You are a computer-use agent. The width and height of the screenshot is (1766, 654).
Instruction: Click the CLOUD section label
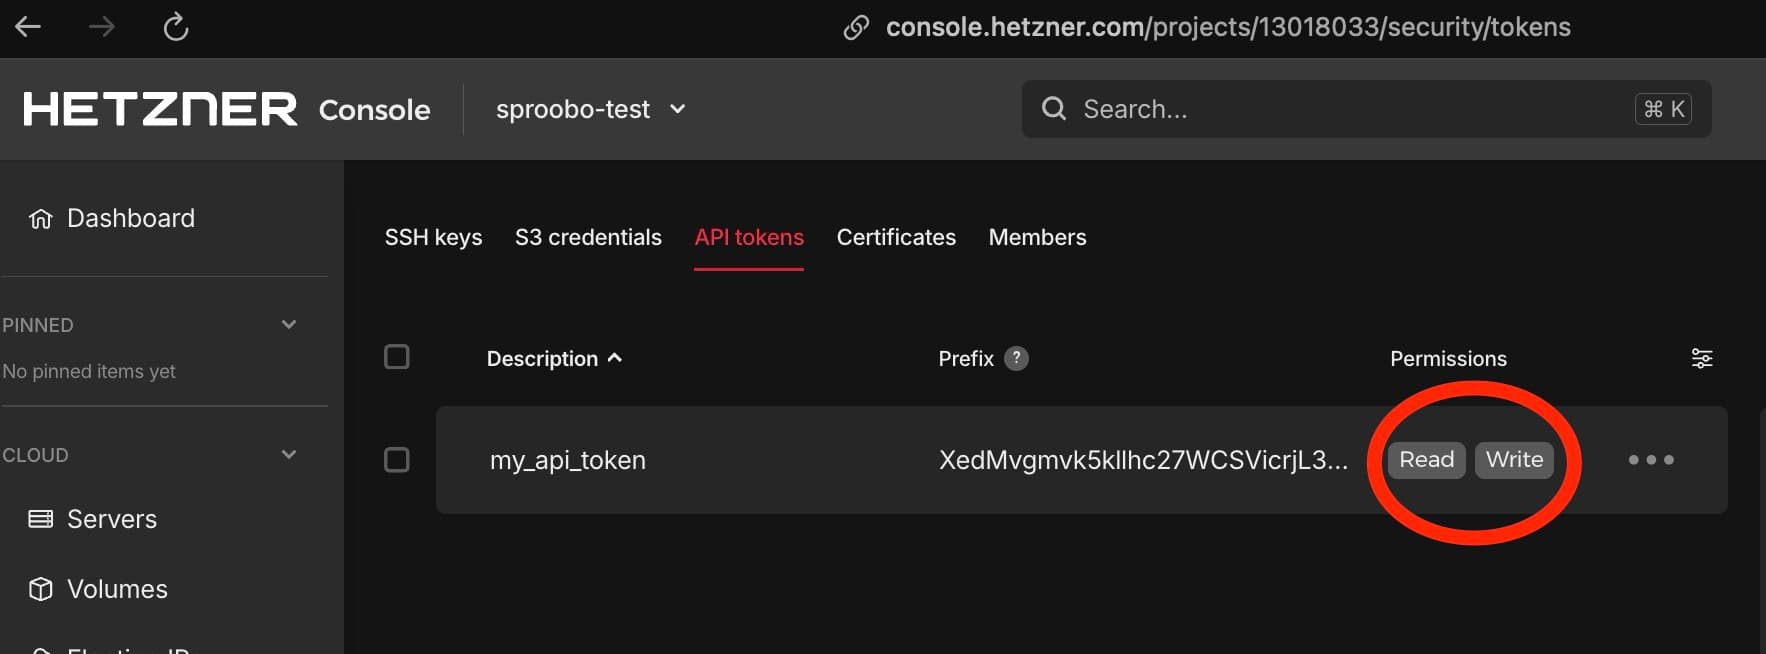coord(35,455)
